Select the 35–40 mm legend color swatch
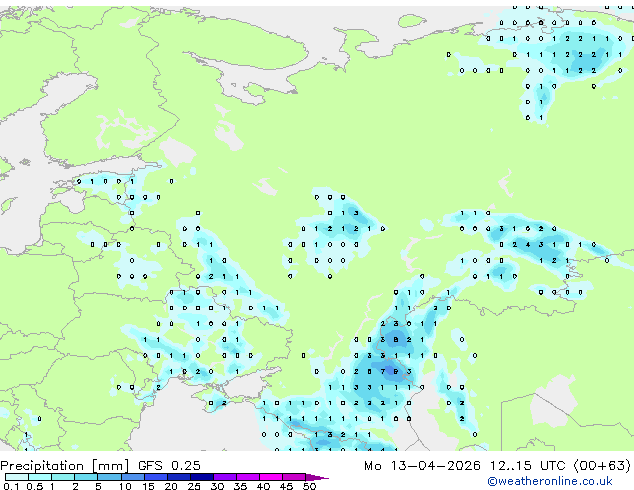 tap(248, 477)
